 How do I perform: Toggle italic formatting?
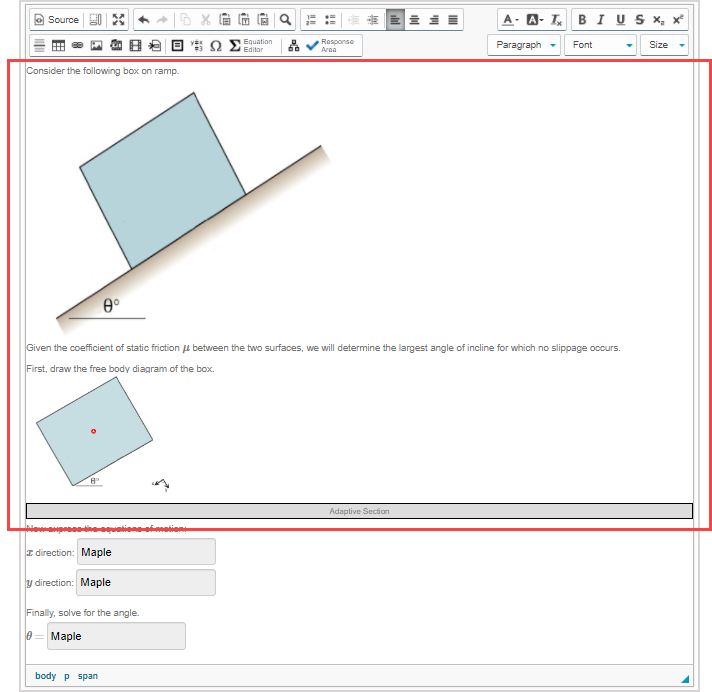click(x=600, y=20)
